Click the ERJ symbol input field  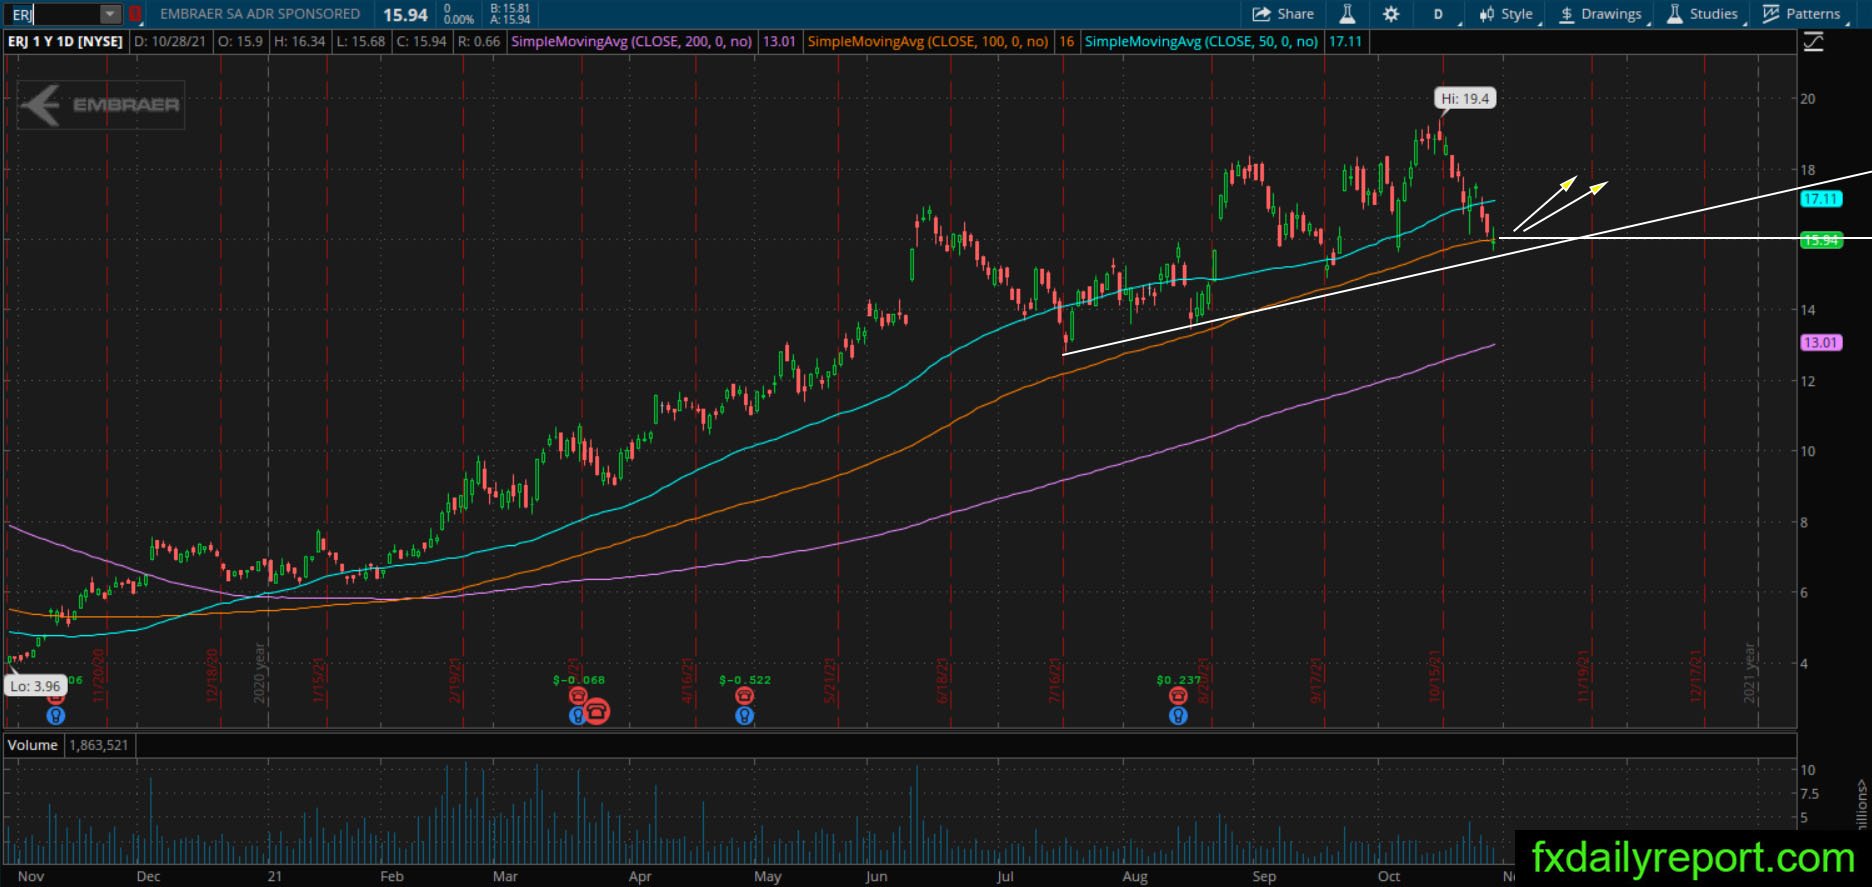54,14
